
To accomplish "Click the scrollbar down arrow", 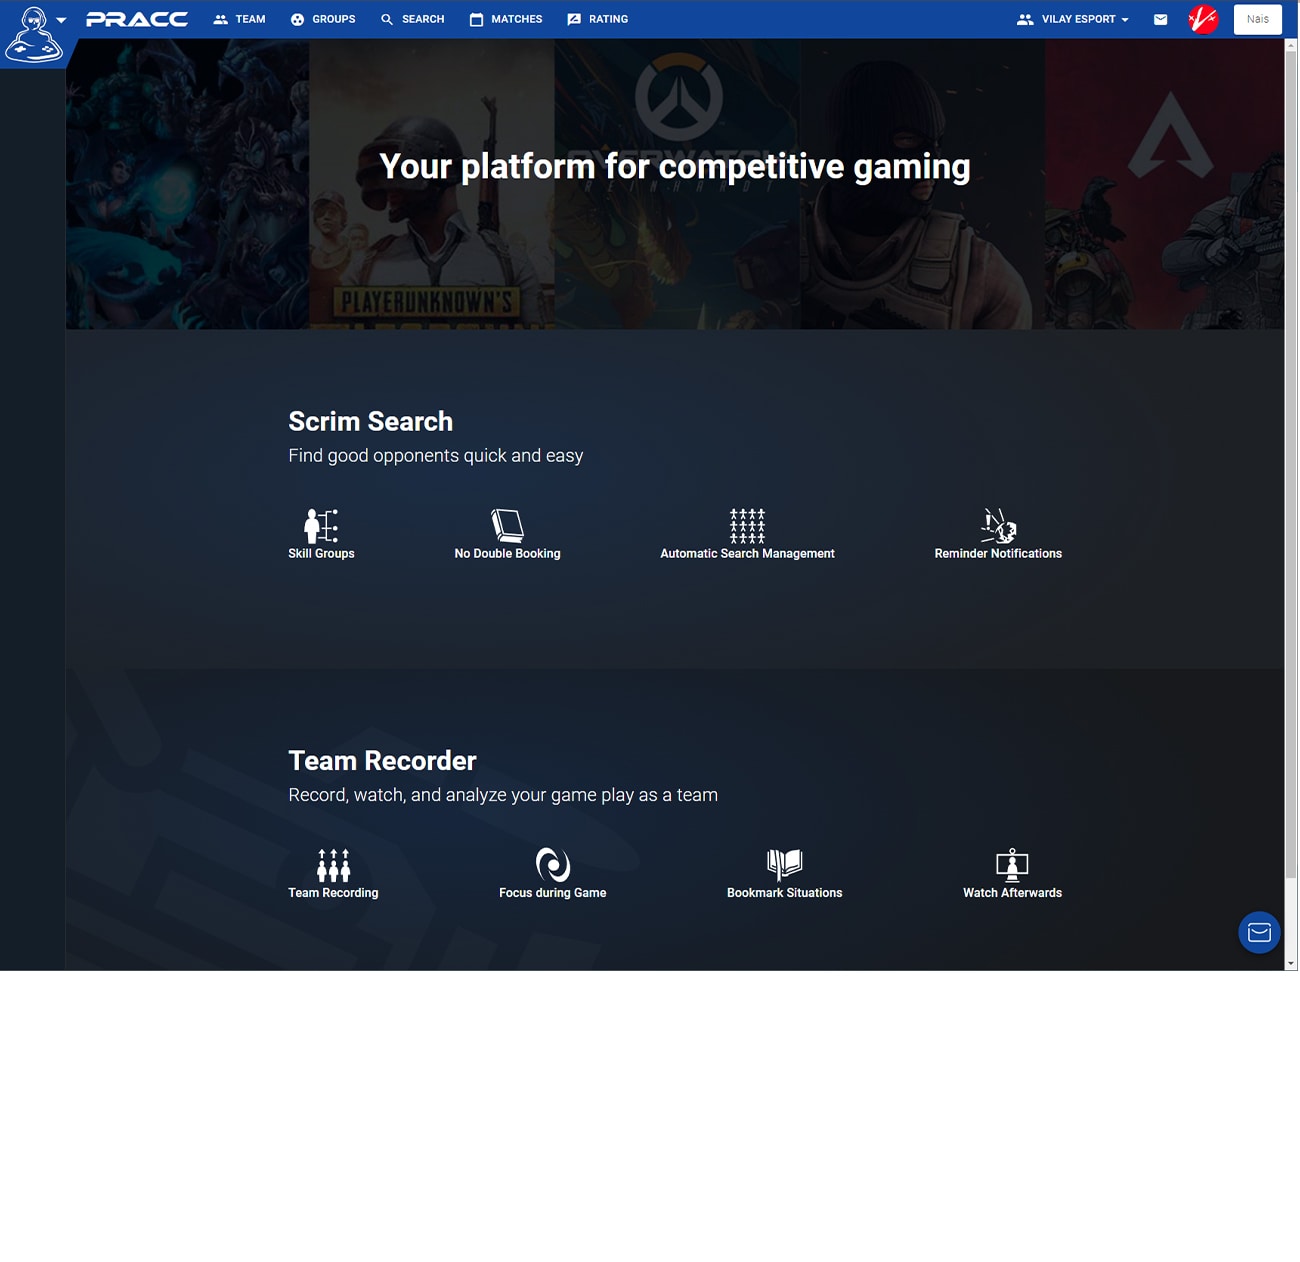I will click(x=1291, y=963).
